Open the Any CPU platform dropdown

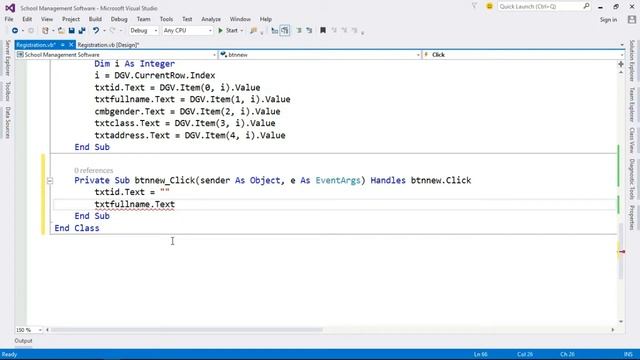187,31
